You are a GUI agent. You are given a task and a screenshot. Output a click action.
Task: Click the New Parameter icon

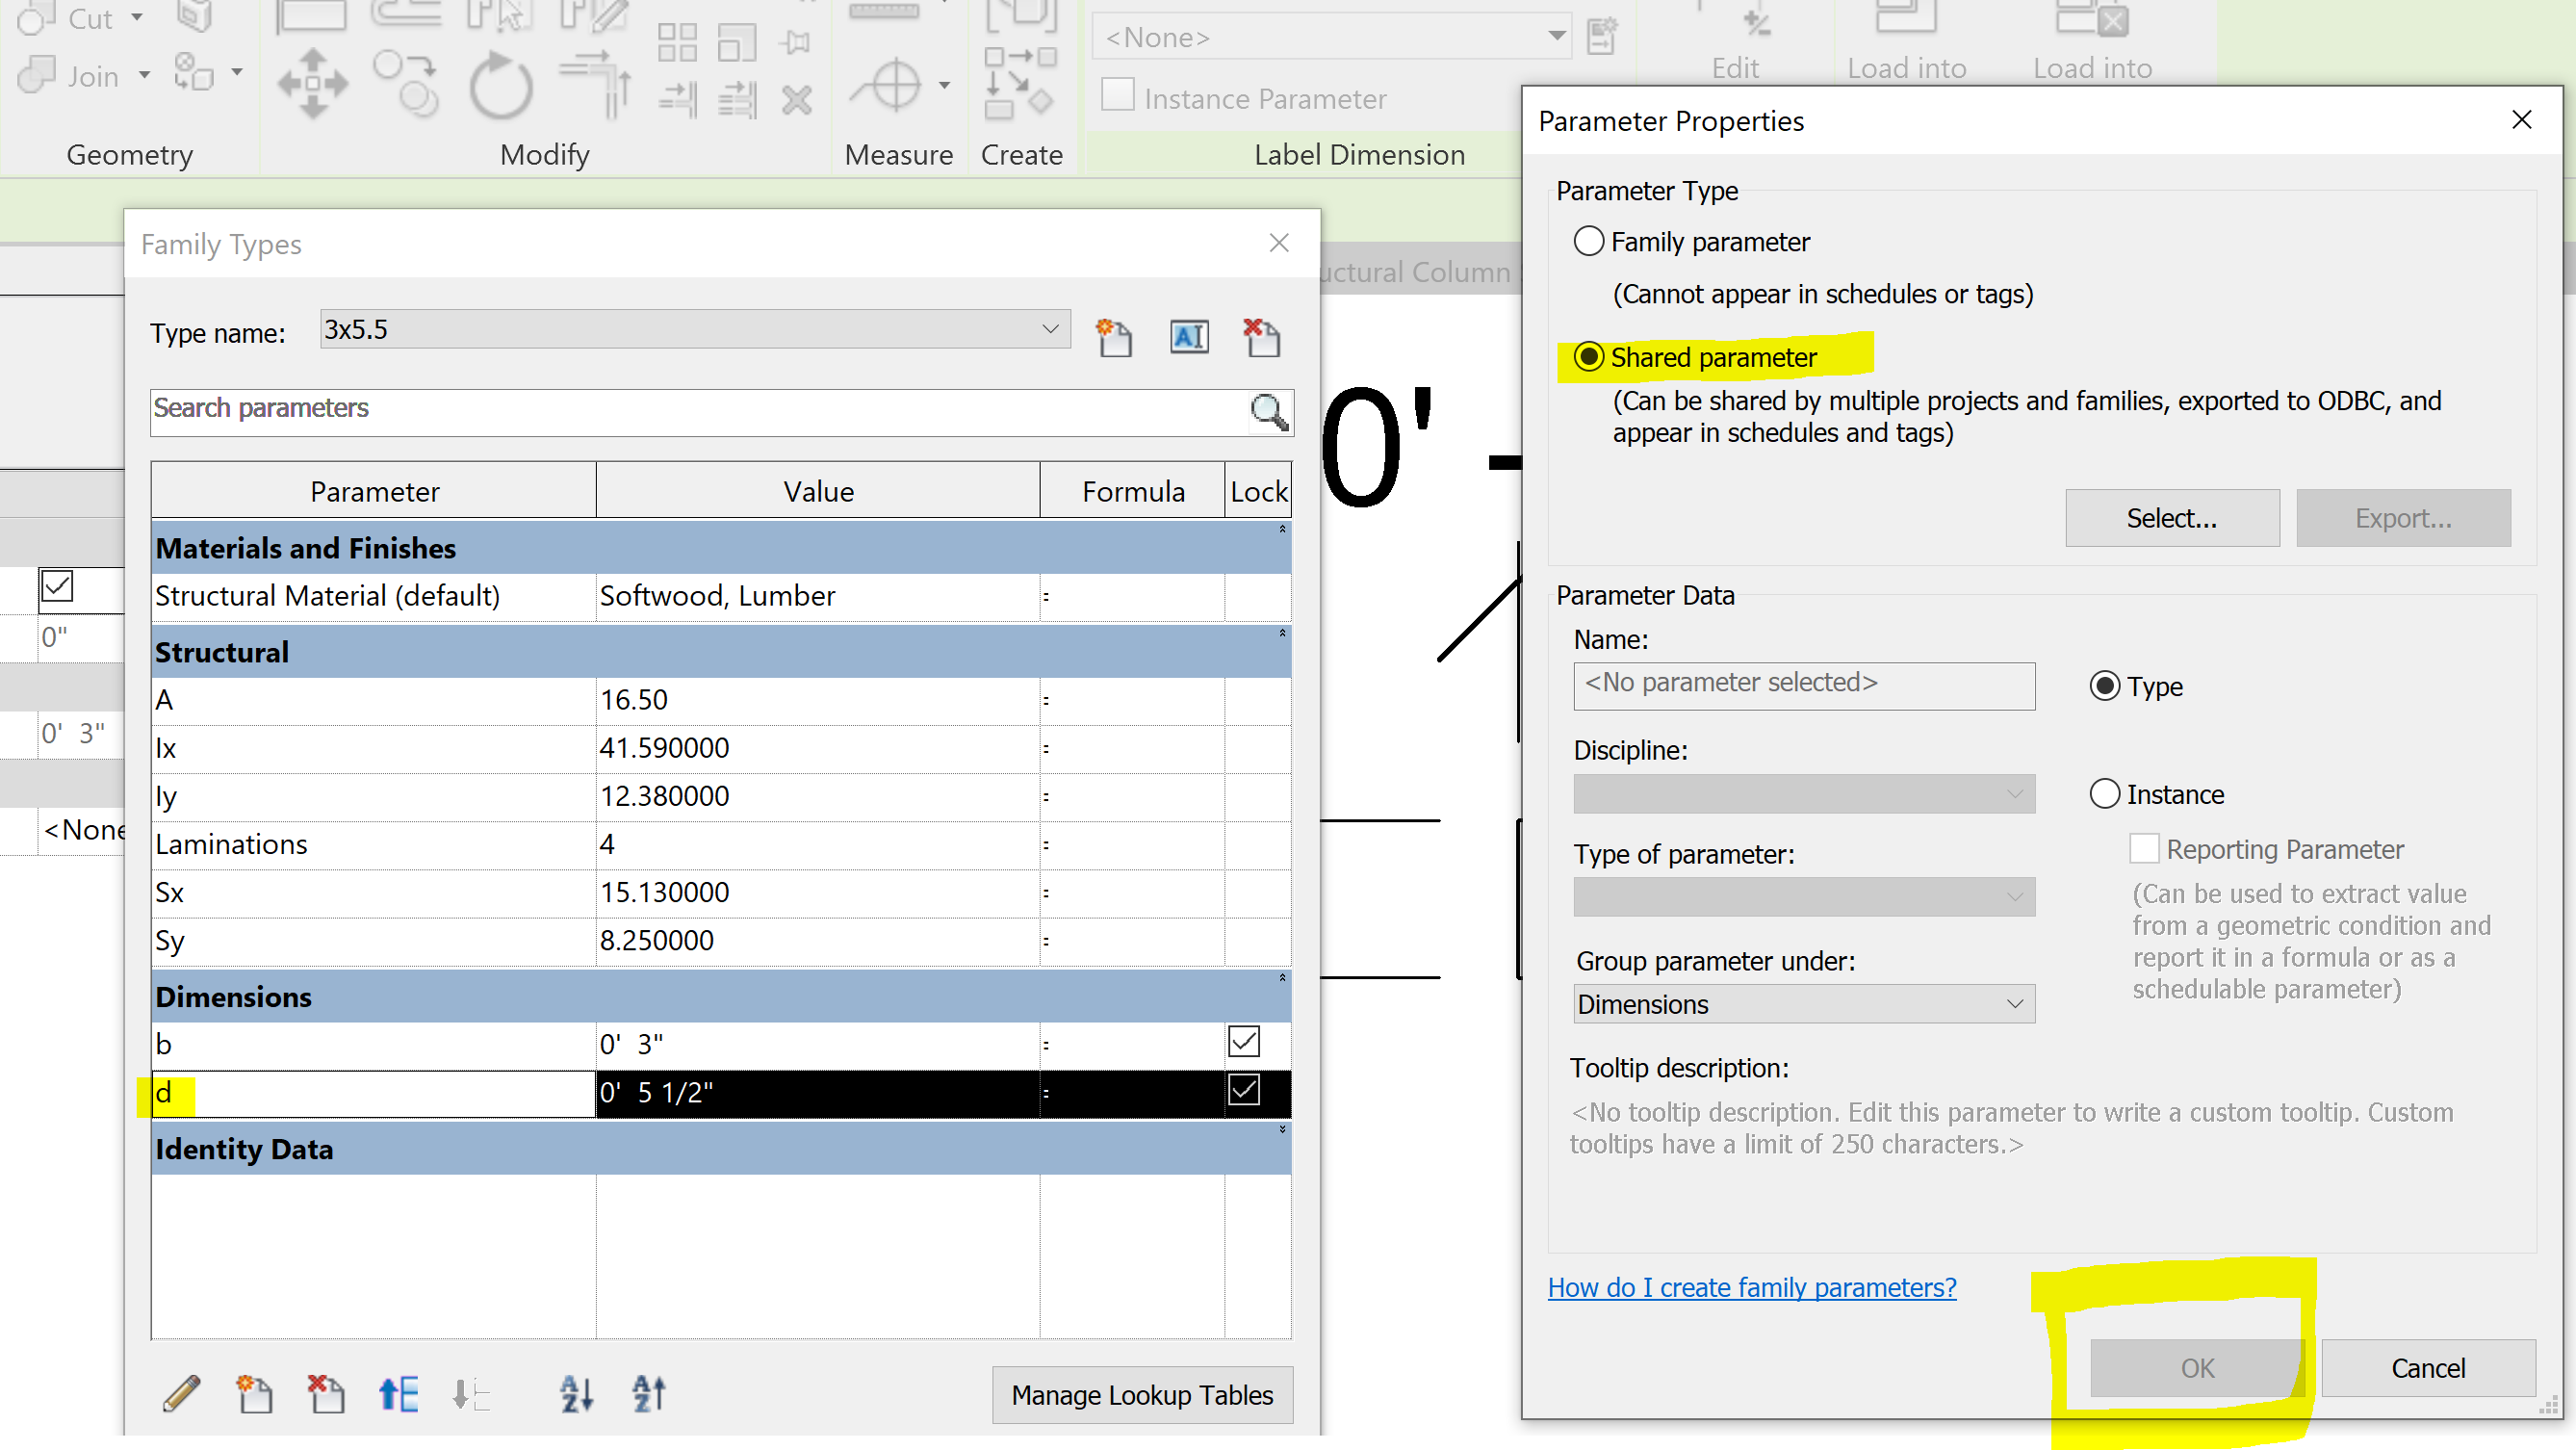pos(255,1393)
